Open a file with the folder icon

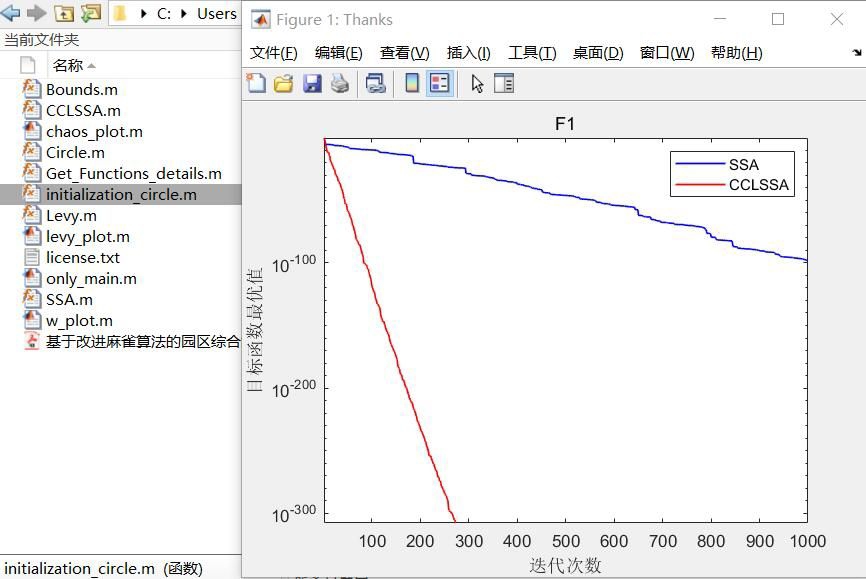coord(283,83)
